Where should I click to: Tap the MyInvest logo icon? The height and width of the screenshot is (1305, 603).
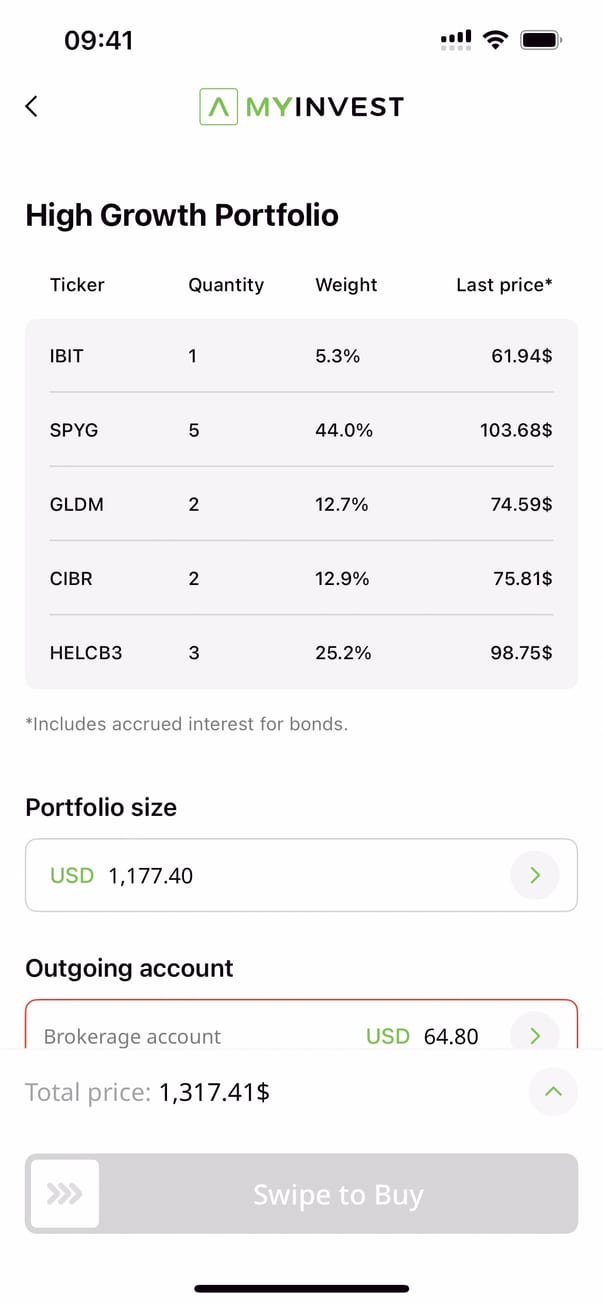pyautogui.click(x=218, y=107)
